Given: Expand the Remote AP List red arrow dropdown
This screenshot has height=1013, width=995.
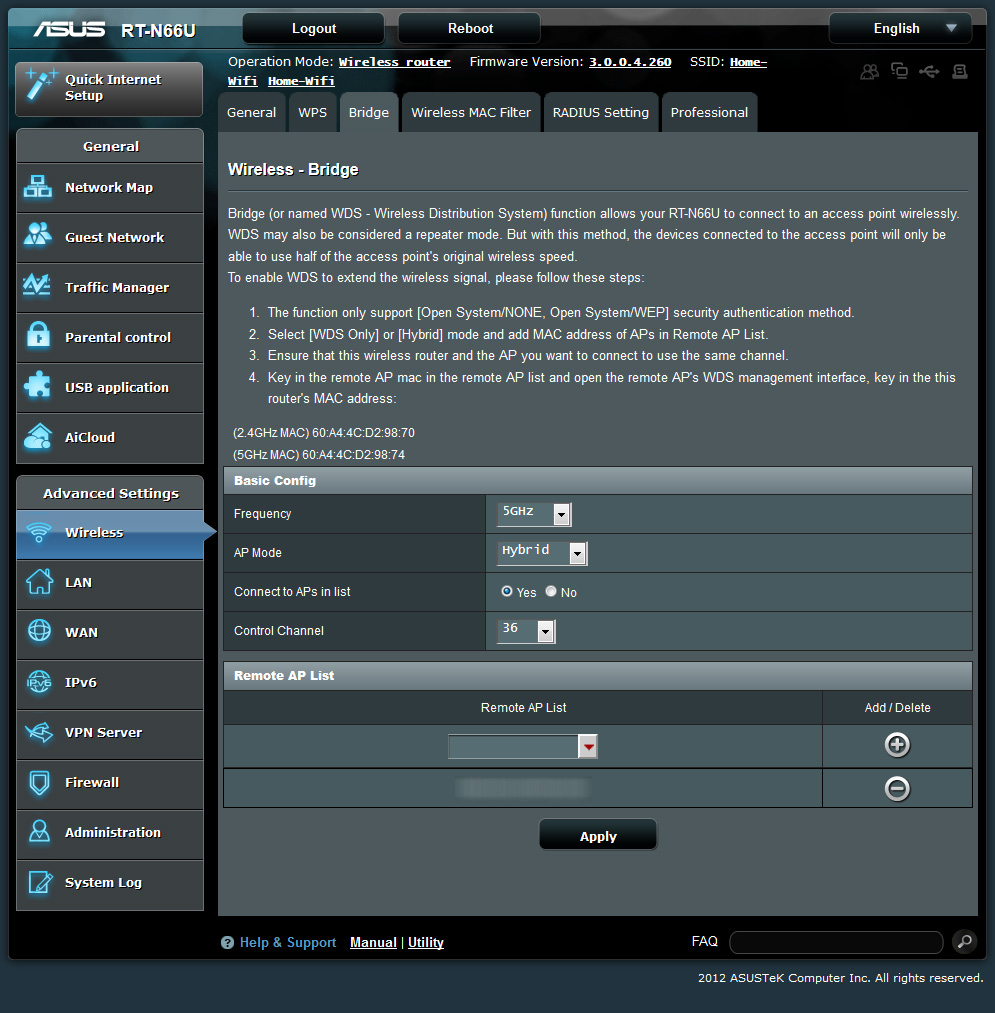Looking at the screenshot, I should (x=588, y=747).
